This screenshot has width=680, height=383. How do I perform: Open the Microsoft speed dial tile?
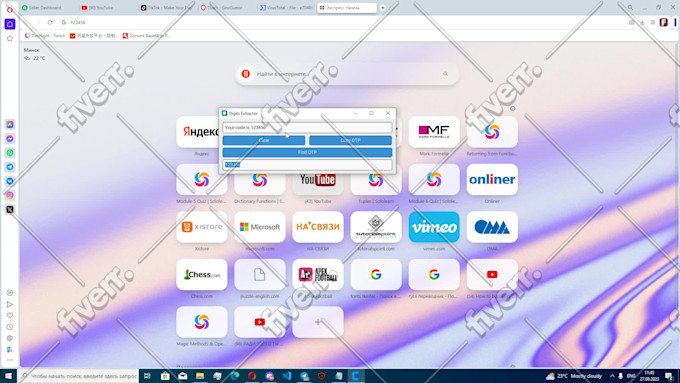[x=260, y=227]
